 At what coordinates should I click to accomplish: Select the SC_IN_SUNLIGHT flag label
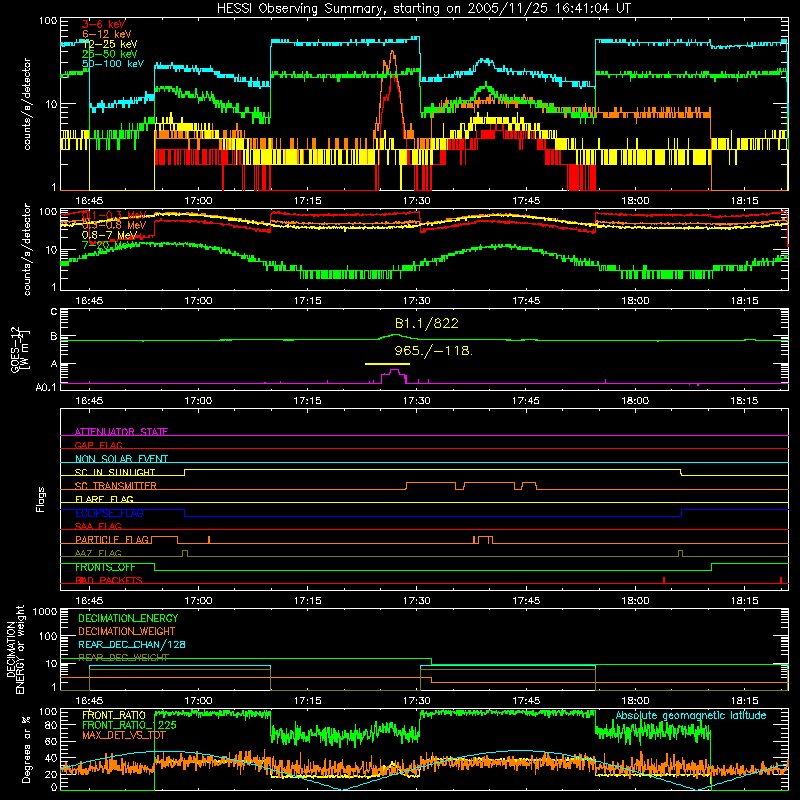pyautogui.click(x=115, y=472)
